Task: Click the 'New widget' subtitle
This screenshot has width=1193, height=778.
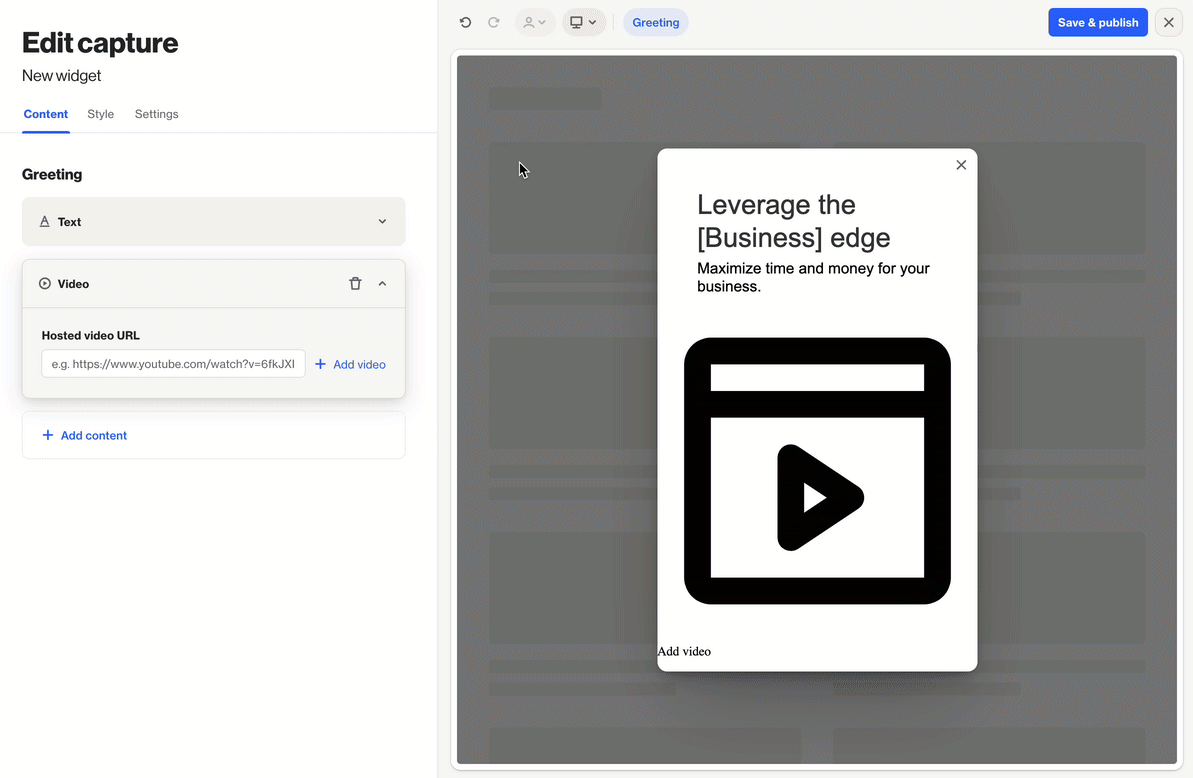Action: point(62,75)
